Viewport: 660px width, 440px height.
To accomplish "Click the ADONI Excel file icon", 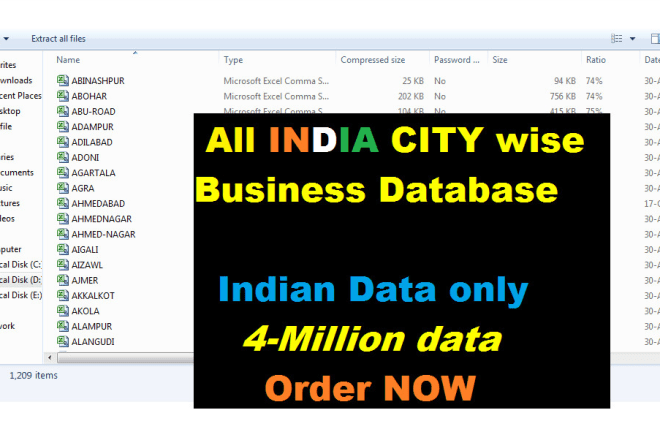I will point(63,157).
